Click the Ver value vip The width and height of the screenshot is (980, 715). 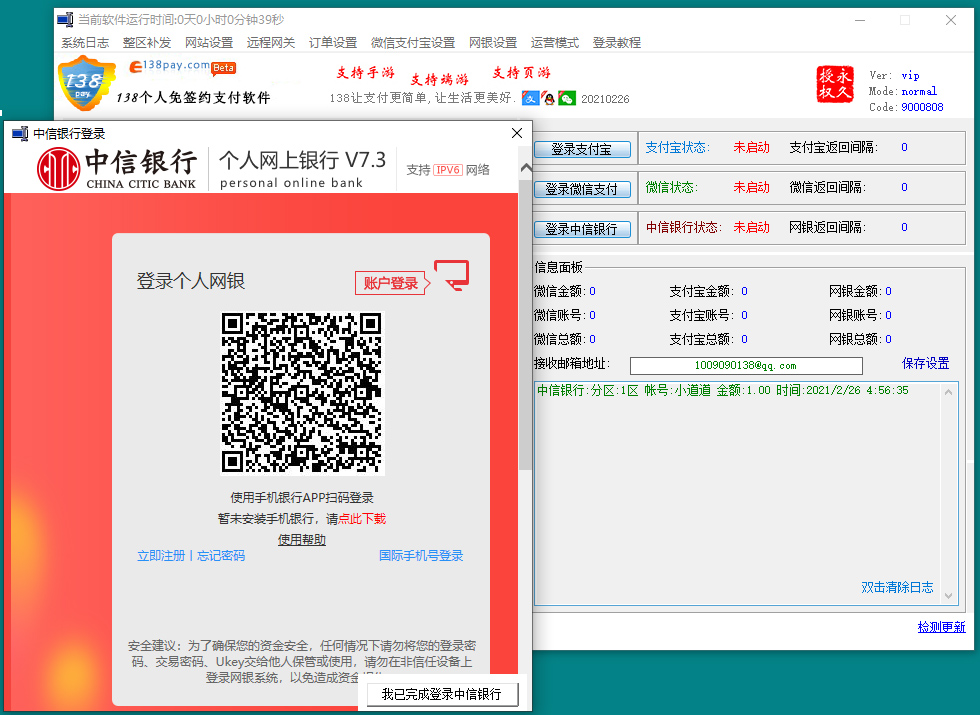coord(910,76)
